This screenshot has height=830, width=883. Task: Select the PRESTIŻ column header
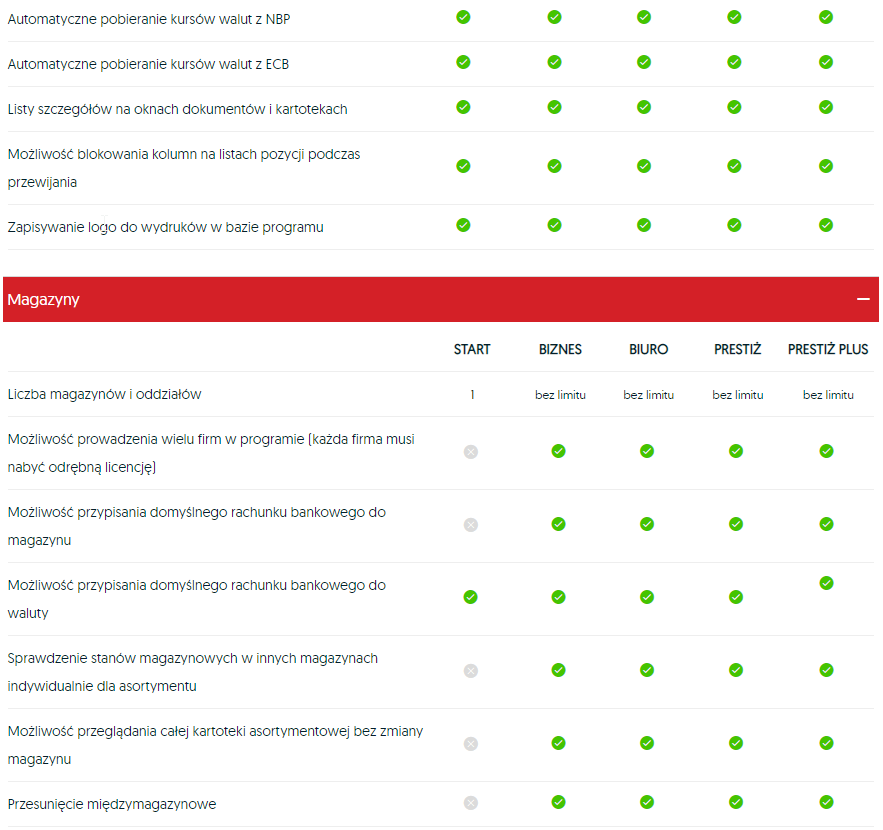[737, 349]
